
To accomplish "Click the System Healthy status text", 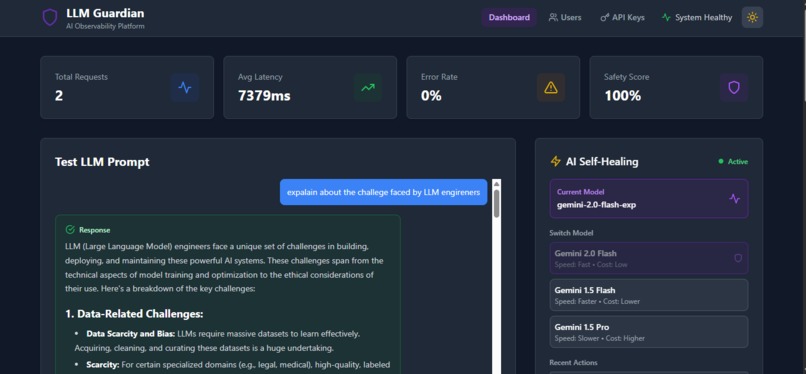I will pos(703,17).
